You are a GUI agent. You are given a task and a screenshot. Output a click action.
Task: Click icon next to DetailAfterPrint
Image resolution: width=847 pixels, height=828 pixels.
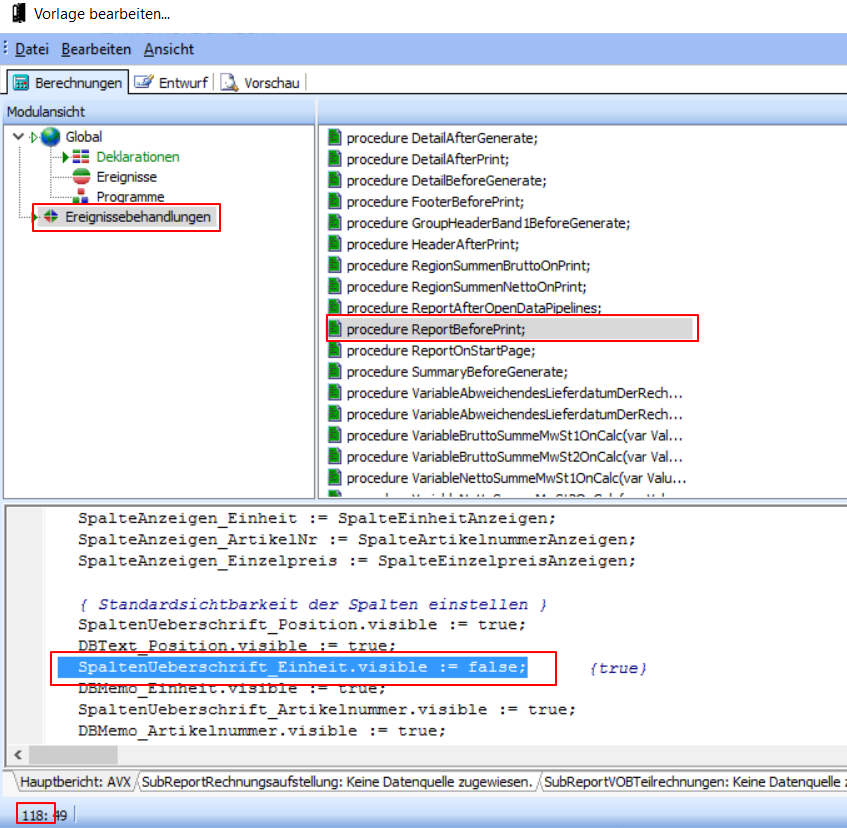[x=335, y=159]
